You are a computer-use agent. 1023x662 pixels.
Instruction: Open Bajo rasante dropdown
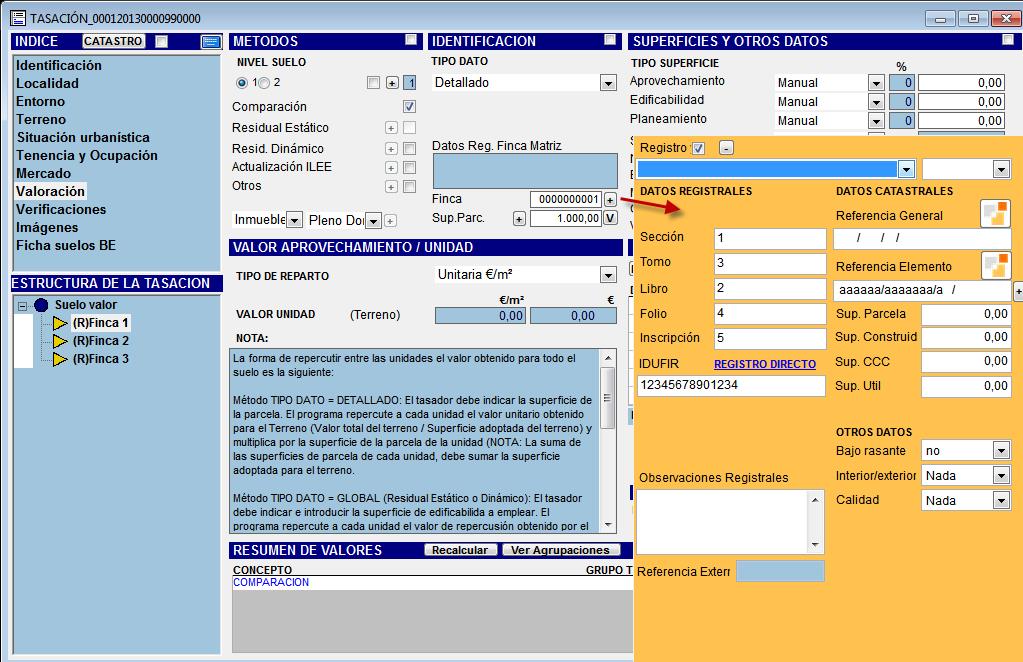click(1001, 450)
